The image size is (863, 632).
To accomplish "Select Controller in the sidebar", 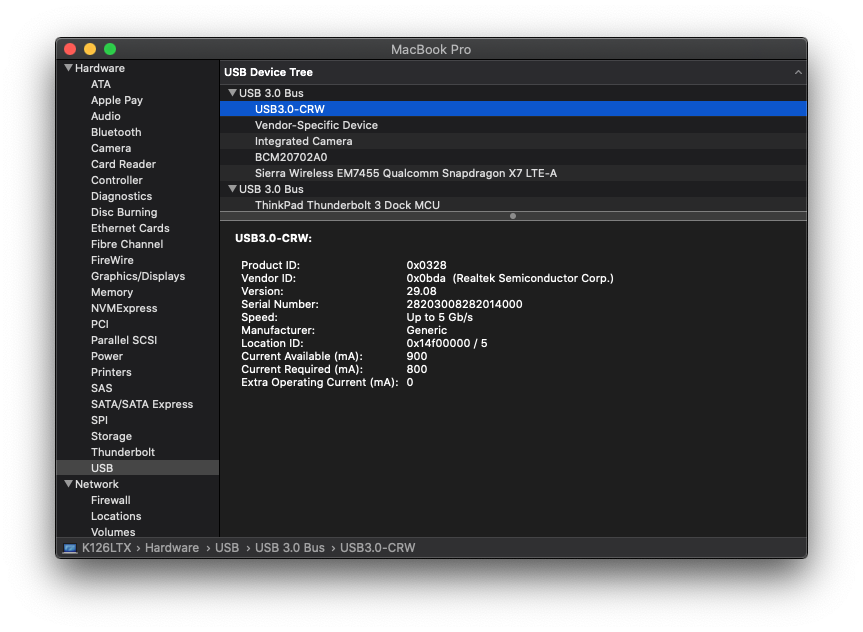I will [117, 180].
